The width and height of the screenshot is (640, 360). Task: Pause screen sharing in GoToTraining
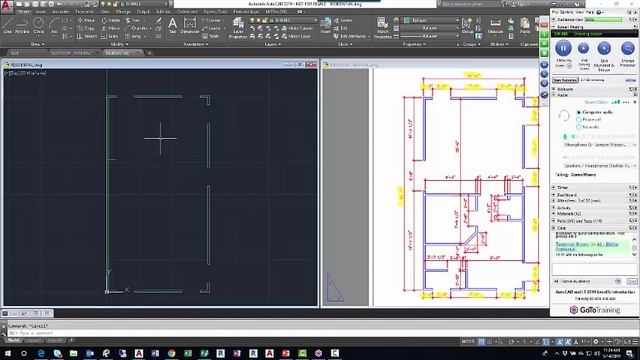tap(563, 48)
